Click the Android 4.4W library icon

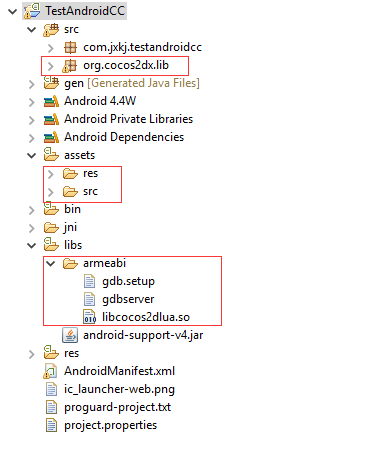tap(51, 101)
